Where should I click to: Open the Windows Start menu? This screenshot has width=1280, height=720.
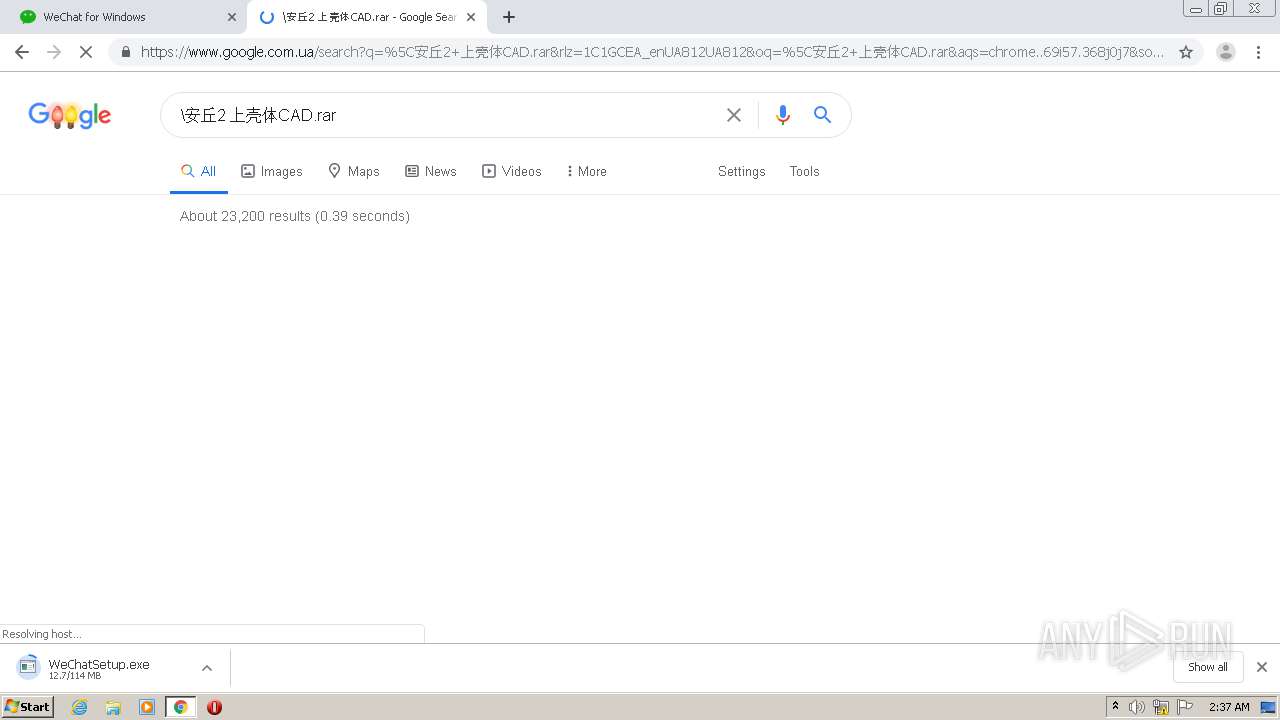pyautogui.click(x=27, y=707)
